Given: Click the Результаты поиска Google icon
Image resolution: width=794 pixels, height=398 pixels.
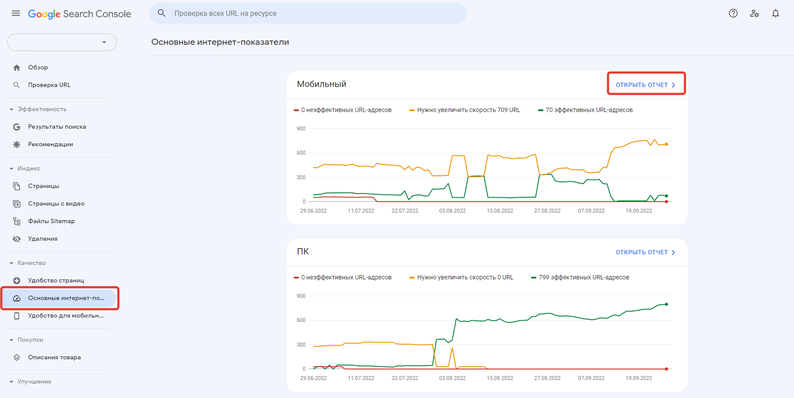Looking at the screenshot, I should tap(17, 127).
